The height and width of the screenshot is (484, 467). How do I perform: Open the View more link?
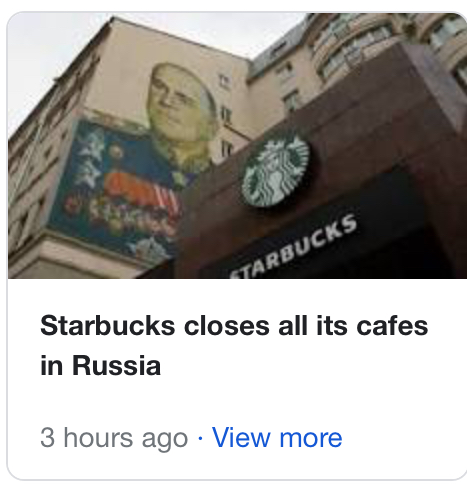[277, 438]
